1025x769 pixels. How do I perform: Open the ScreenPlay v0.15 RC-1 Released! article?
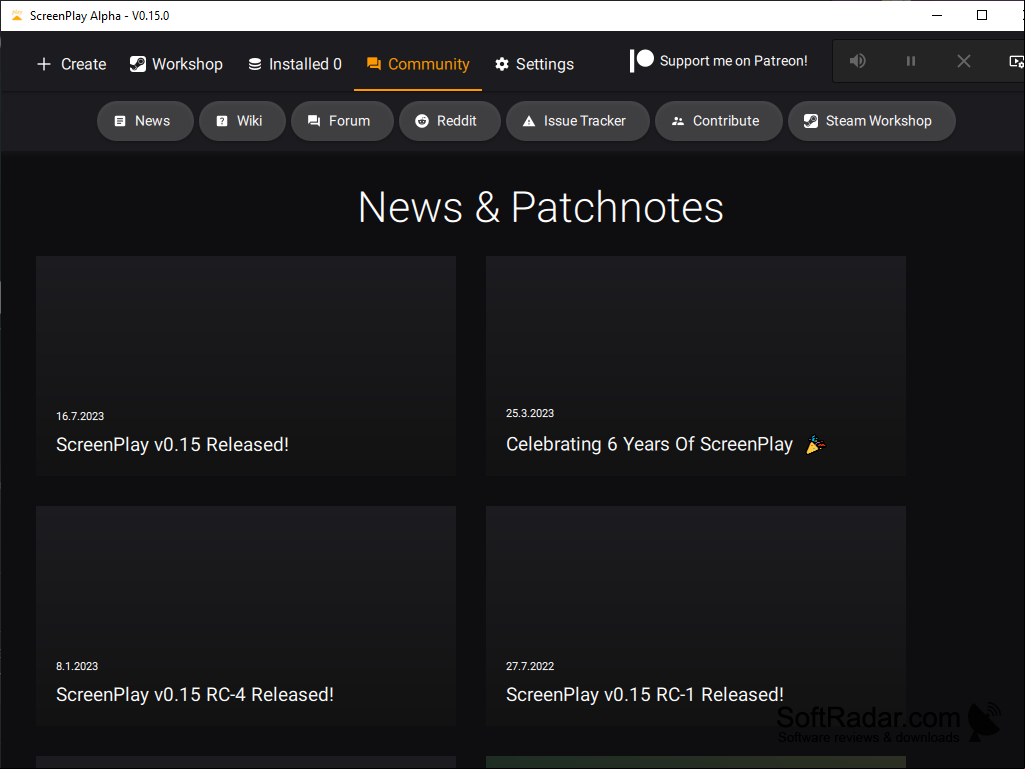696,615
